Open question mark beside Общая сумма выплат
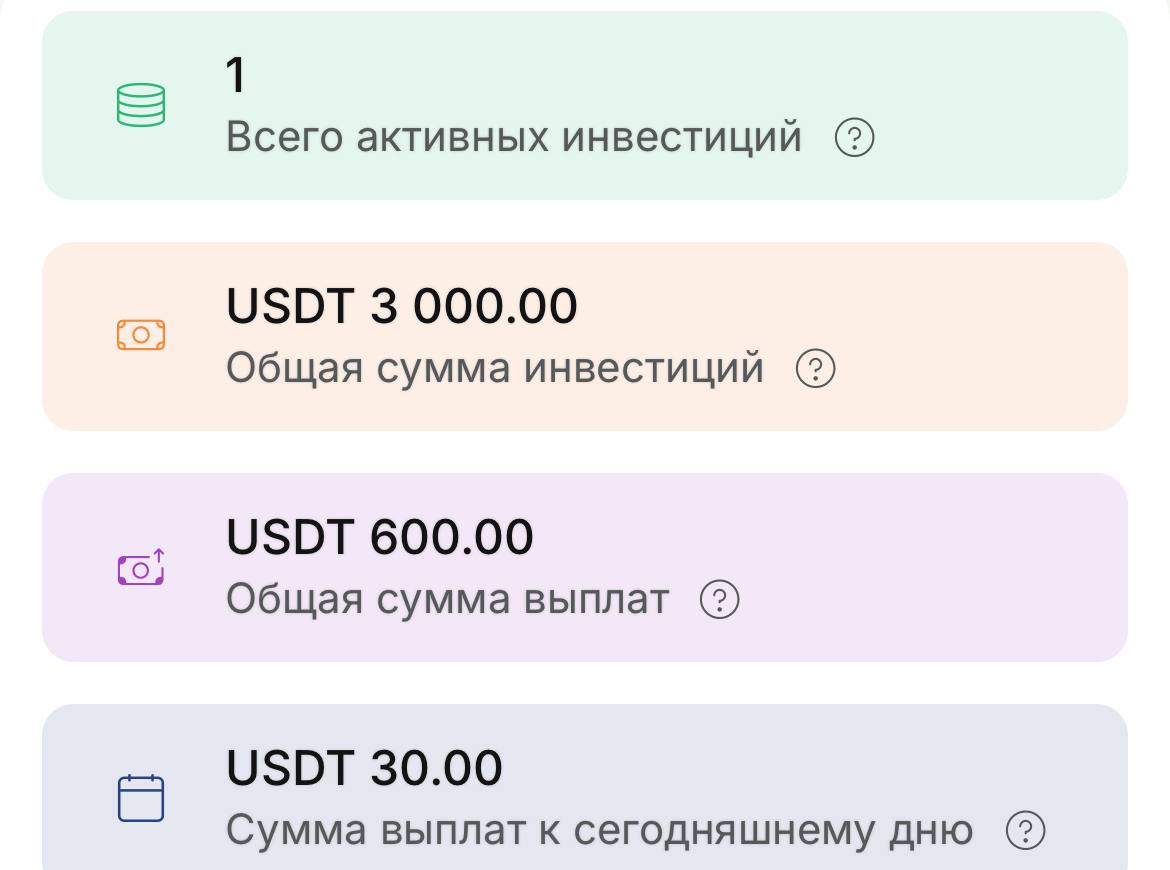This screenshot has height=870, width=1170. pos(719,600)
